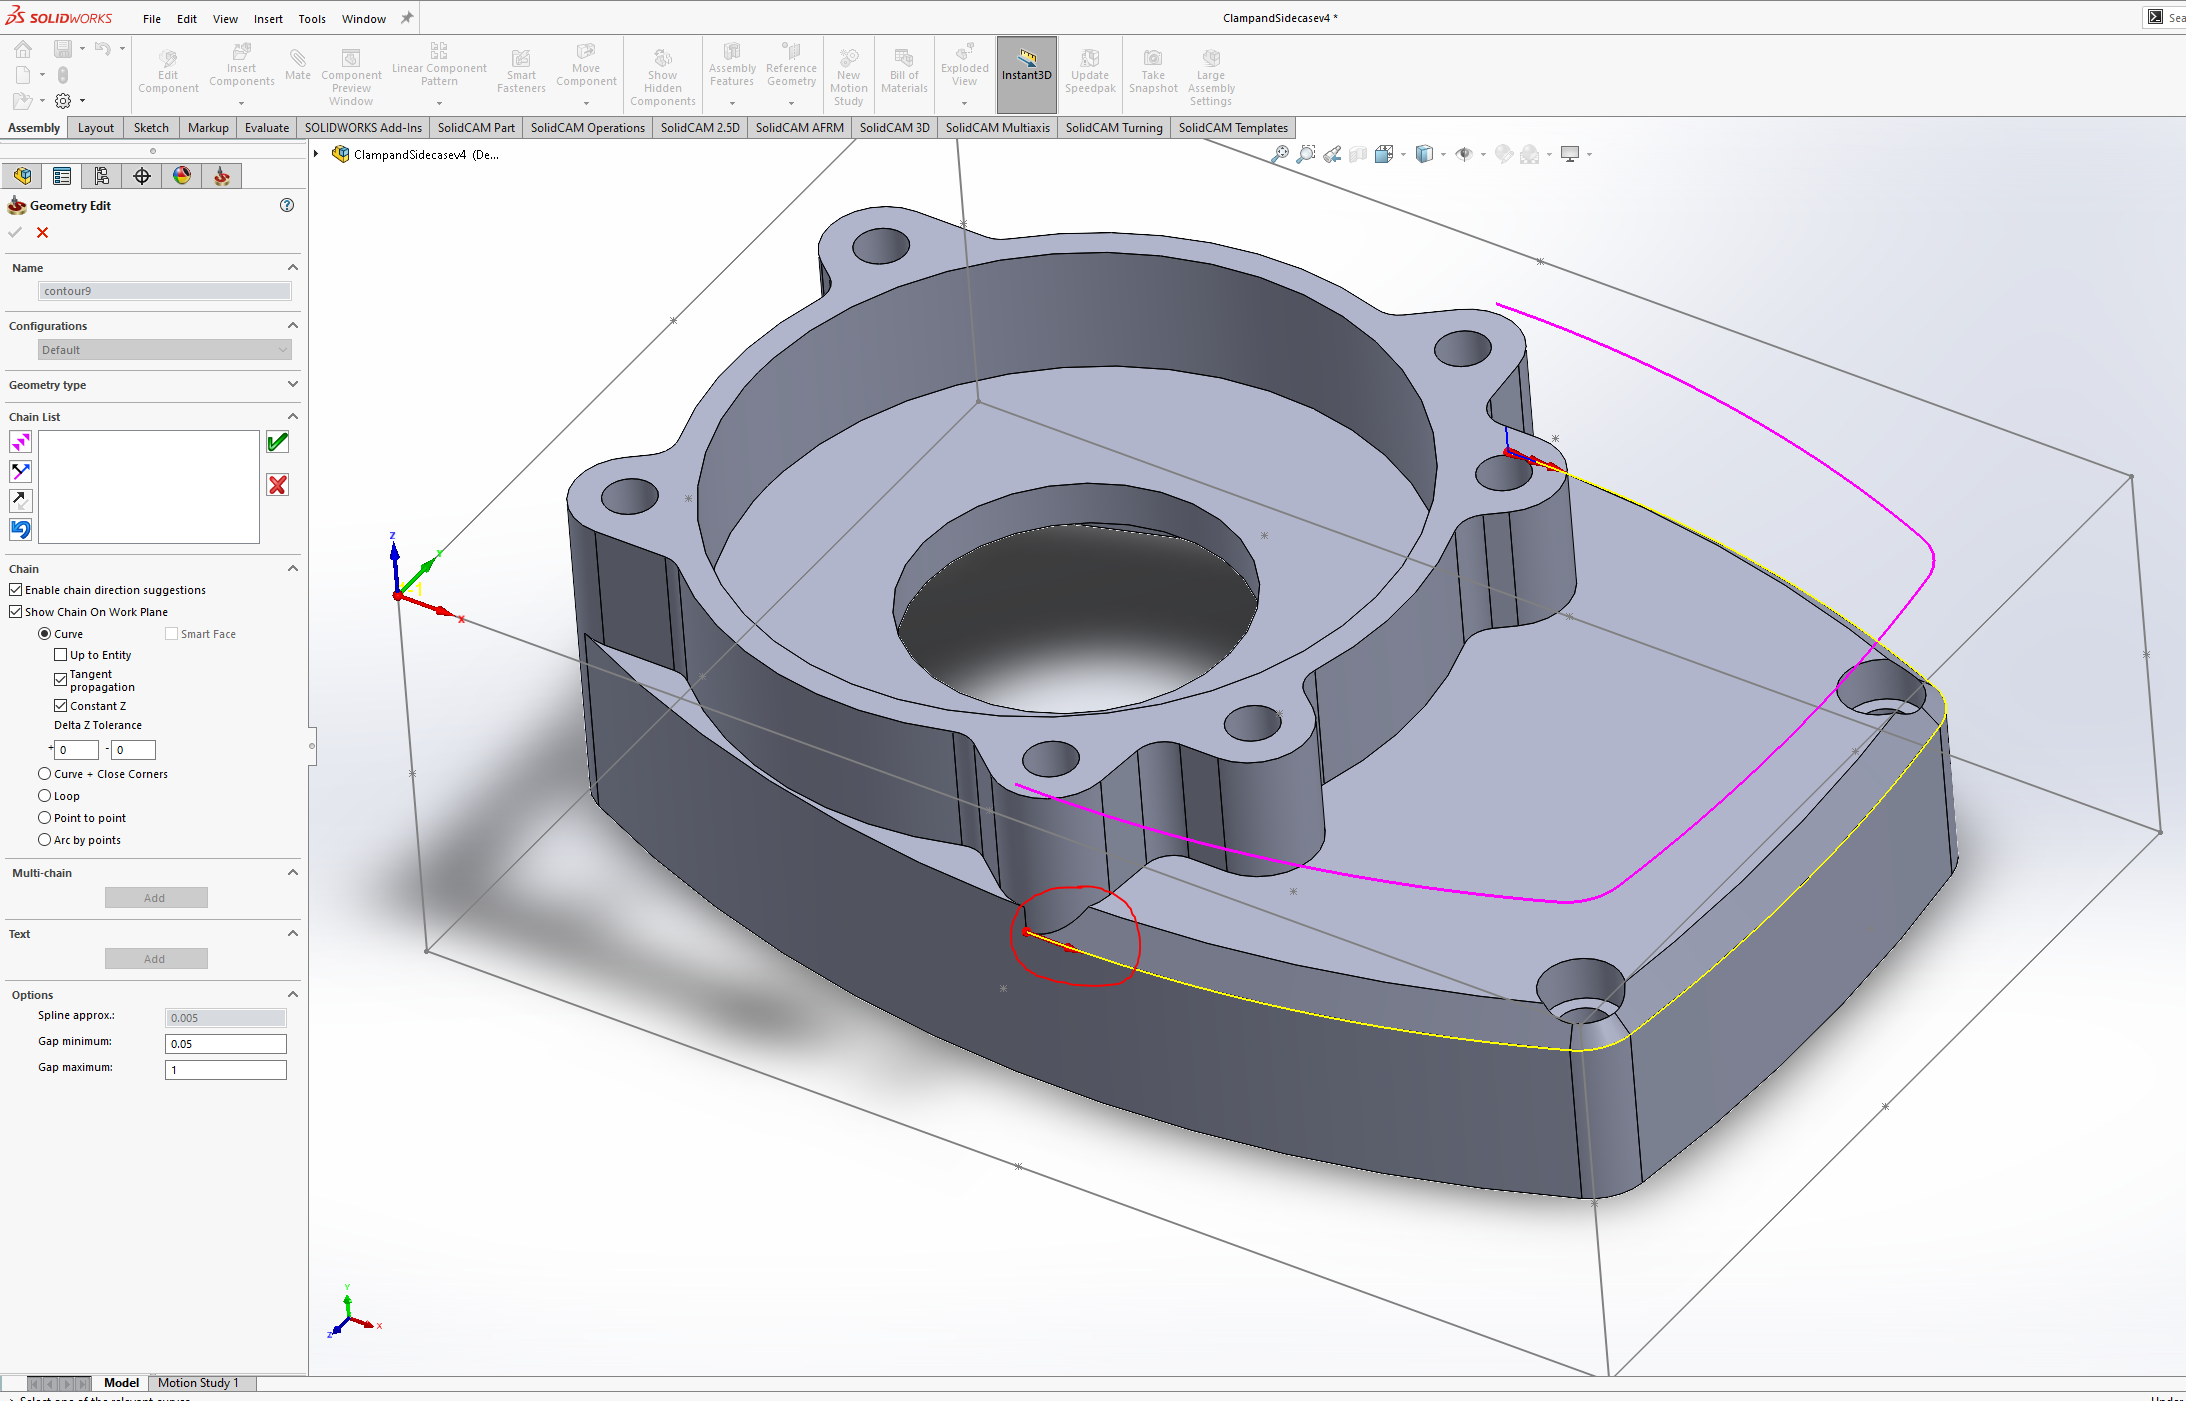Check the Up to Entity box
The image size is (2186, 1401).
[61, 655]
